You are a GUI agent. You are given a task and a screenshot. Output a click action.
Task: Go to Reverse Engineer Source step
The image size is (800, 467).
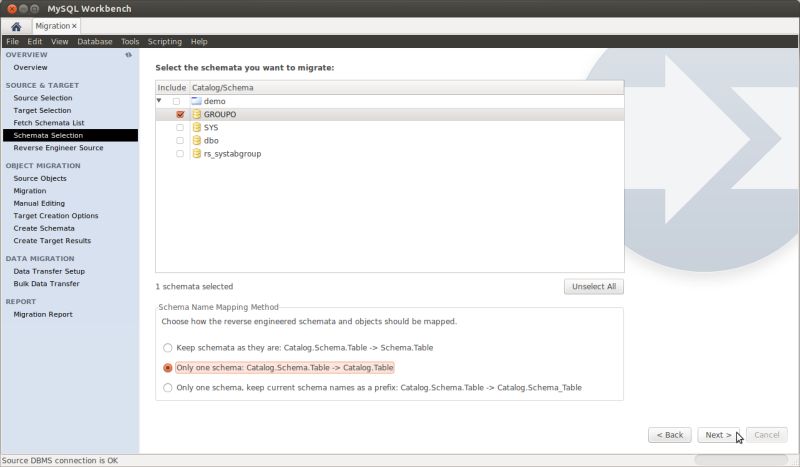click(x=58, y=148)
